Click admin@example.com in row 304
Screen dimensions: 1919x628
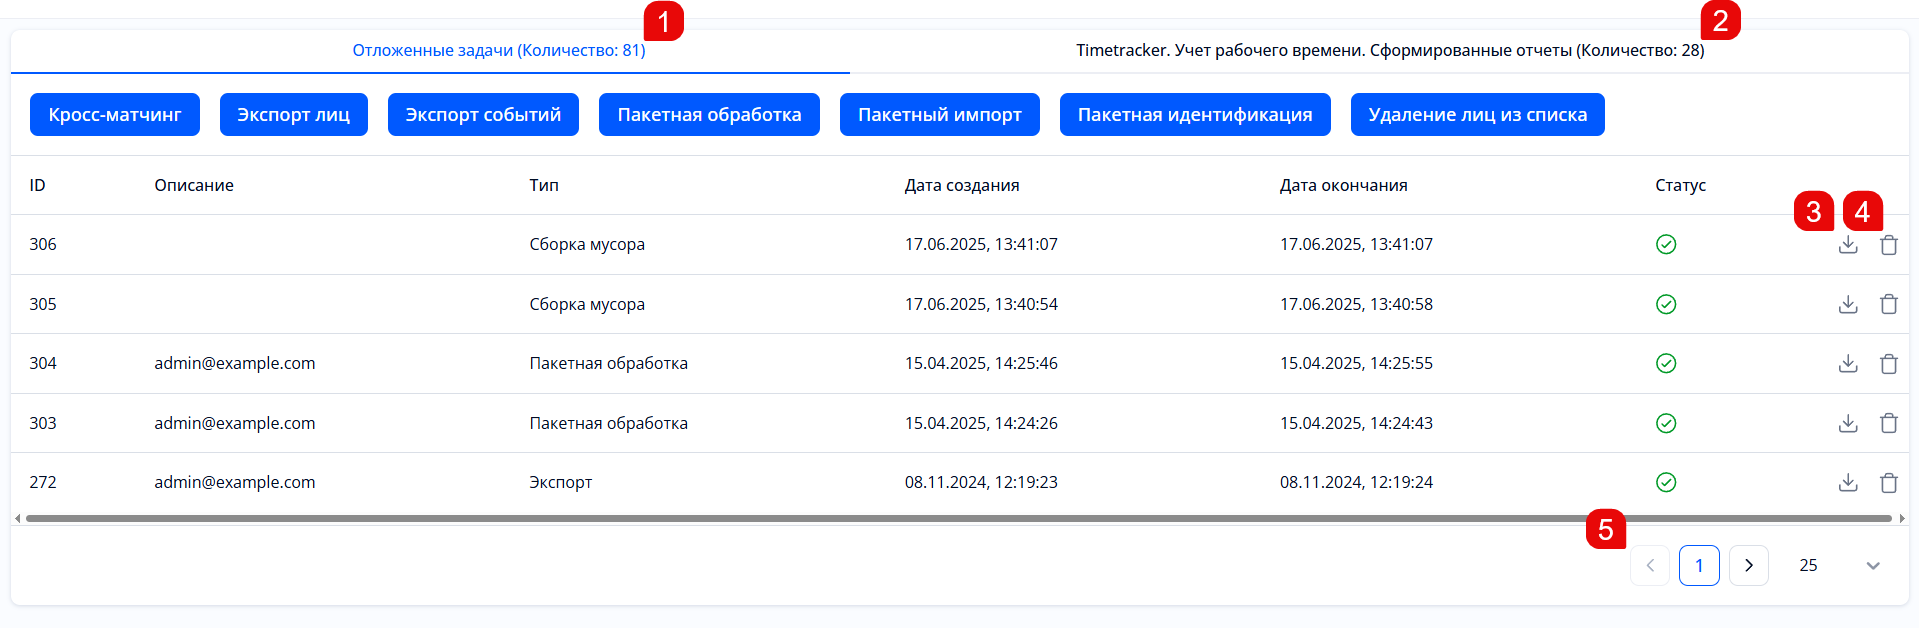tap(235, 363)
